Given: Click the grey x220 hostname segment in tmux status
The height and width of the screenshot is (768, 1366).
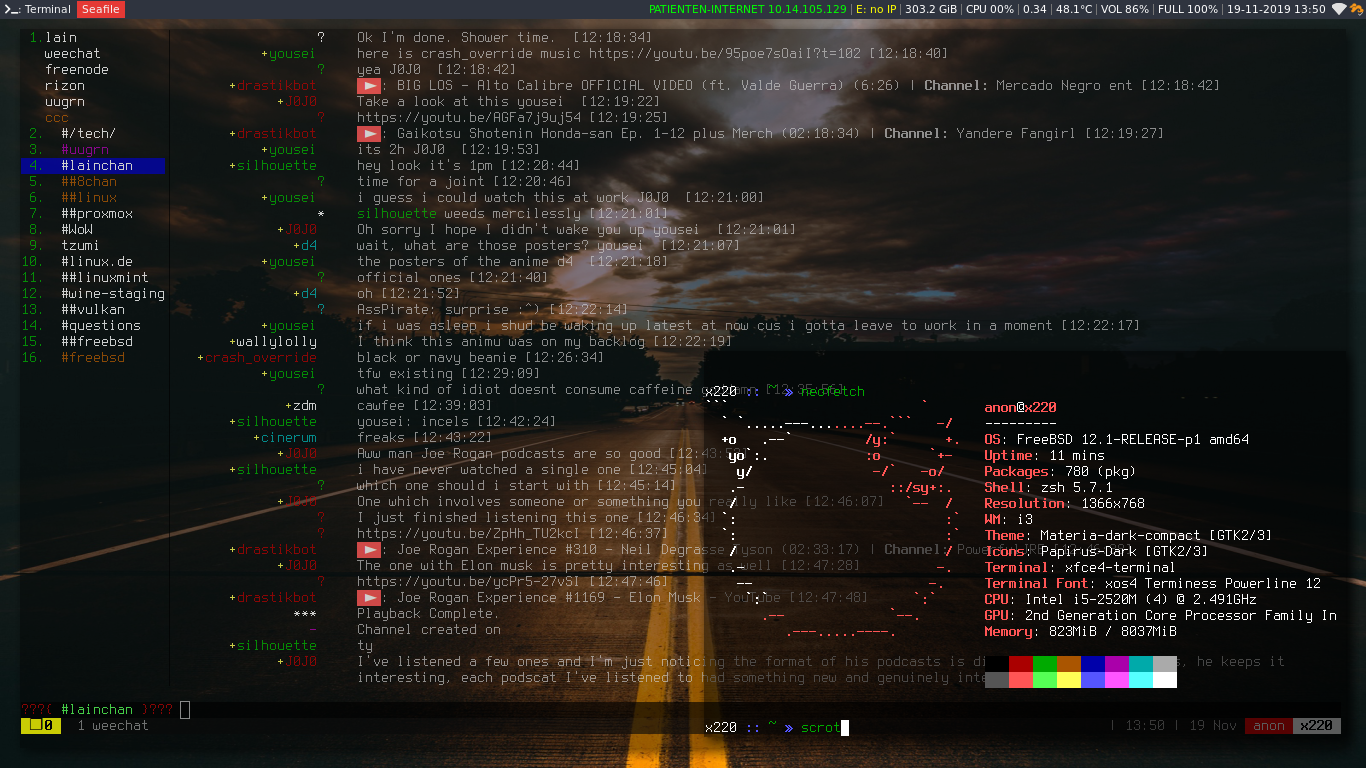Looking at the screenshot, I should pos(1316,726).
